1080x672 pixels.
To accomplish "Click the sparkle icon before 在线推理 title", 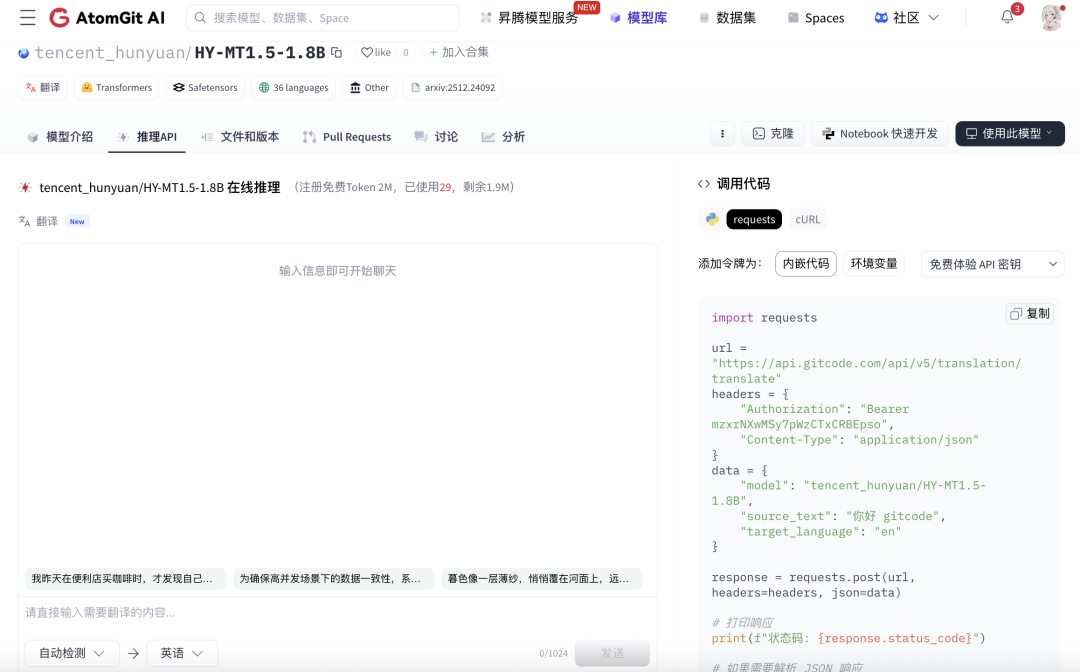I will click(25, 187).
